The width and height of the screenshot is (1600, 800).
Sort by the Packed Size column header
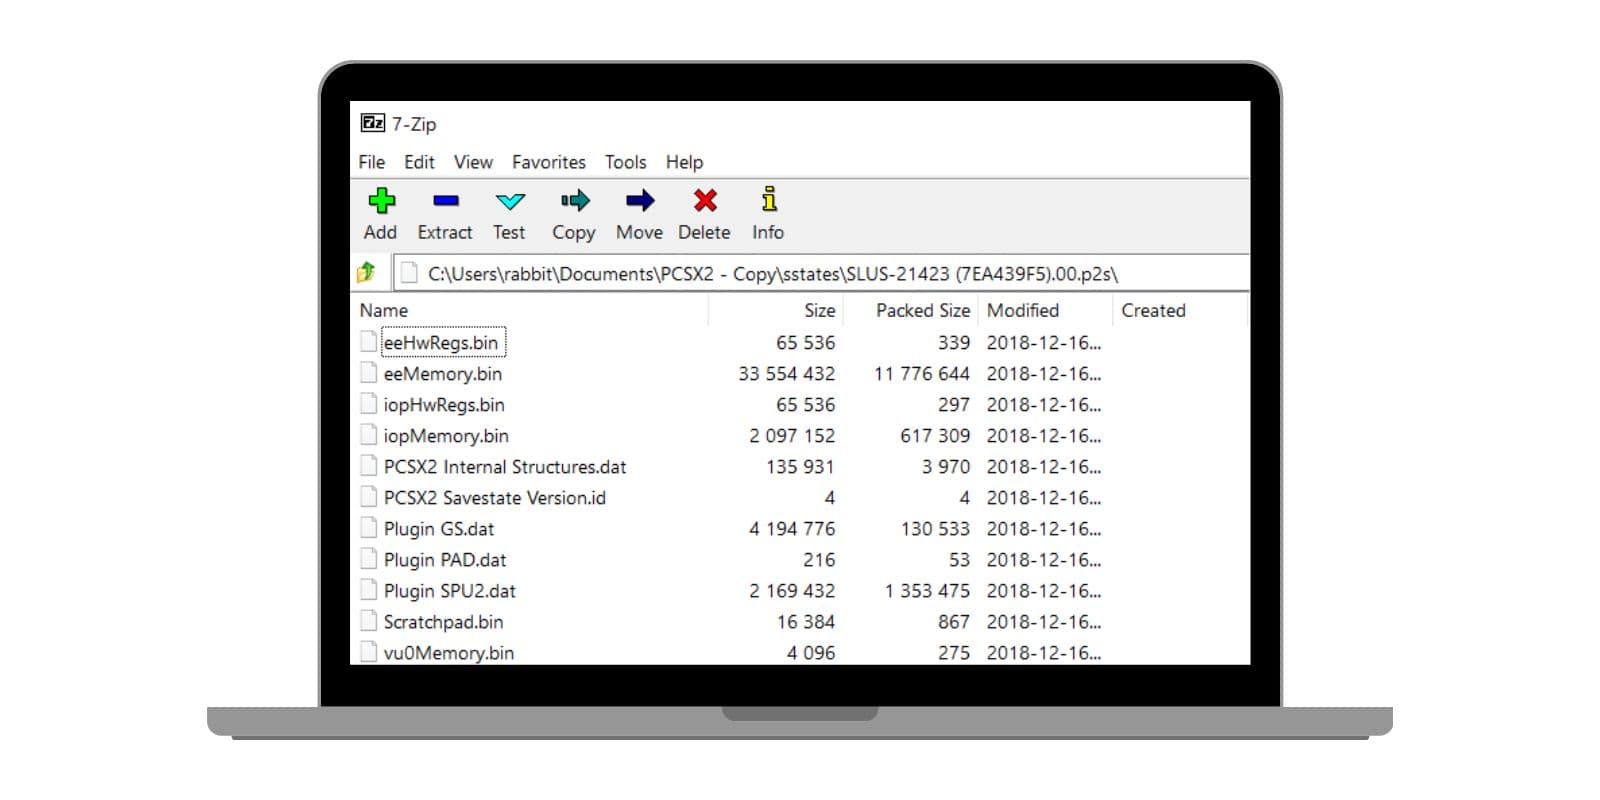point(923,311)
